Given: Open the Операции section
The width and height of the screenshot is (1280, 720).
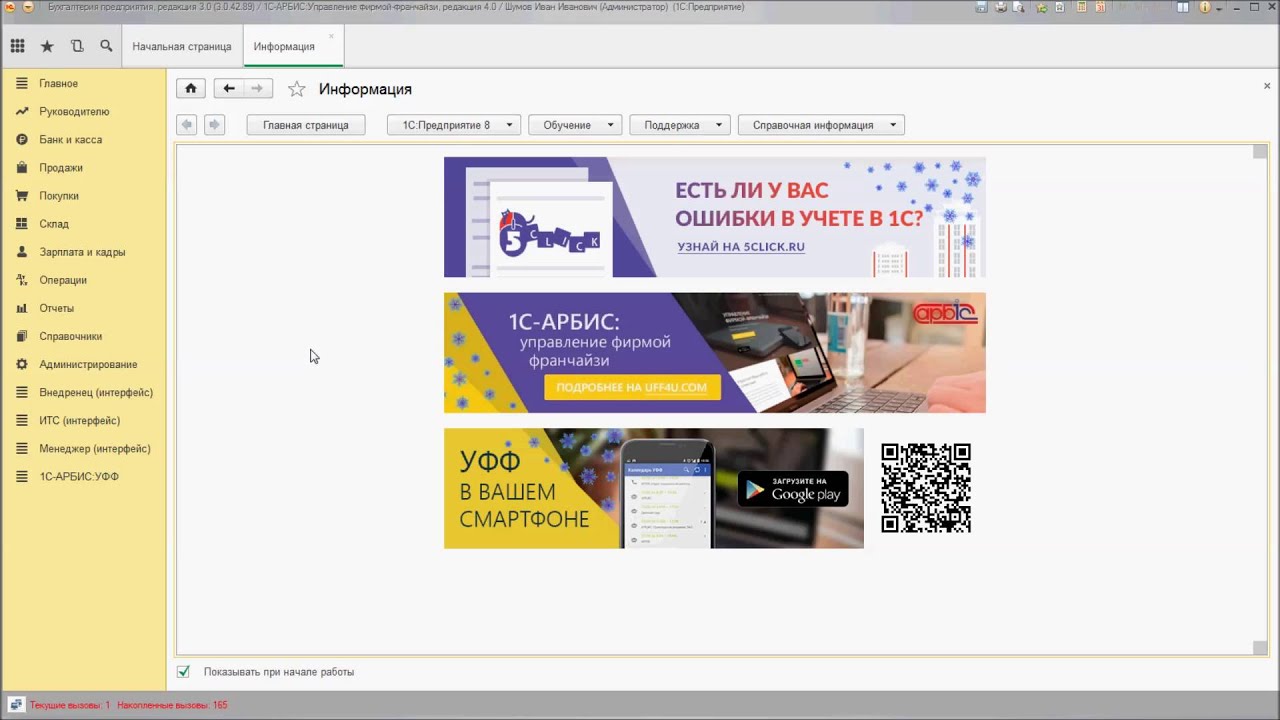Looking at the screenshot, I should [83, 280].
